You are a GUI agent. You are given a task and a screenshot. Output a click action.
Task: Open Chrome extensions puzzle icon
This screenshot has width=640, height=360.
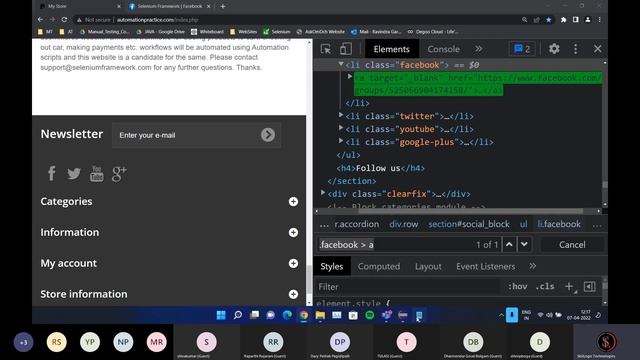[563, 20]
